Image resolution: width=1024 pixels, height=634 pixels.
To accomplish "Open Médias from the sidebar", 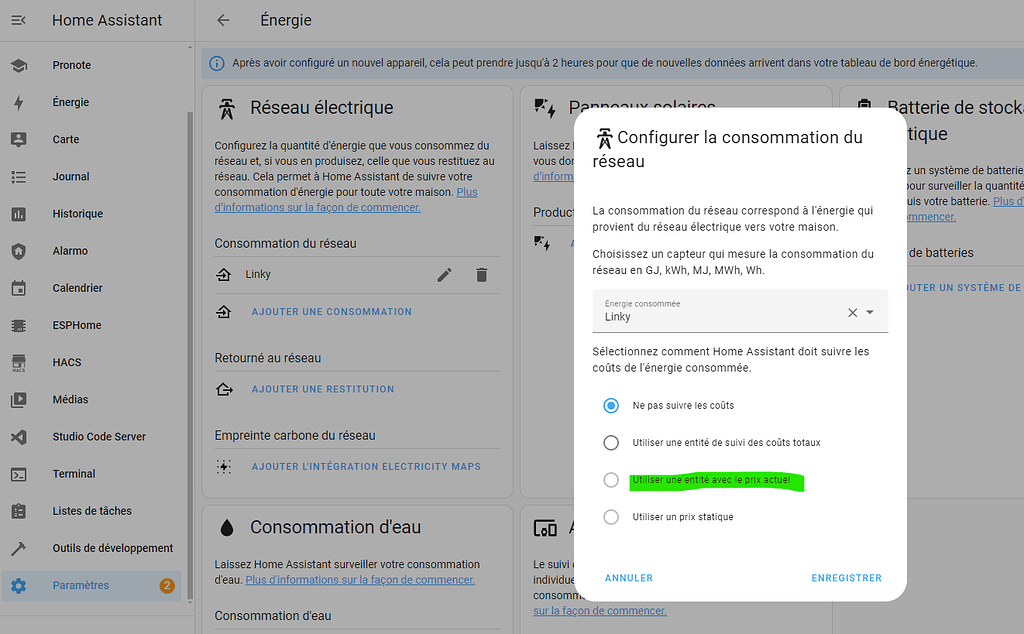I will tap(72, 399).
